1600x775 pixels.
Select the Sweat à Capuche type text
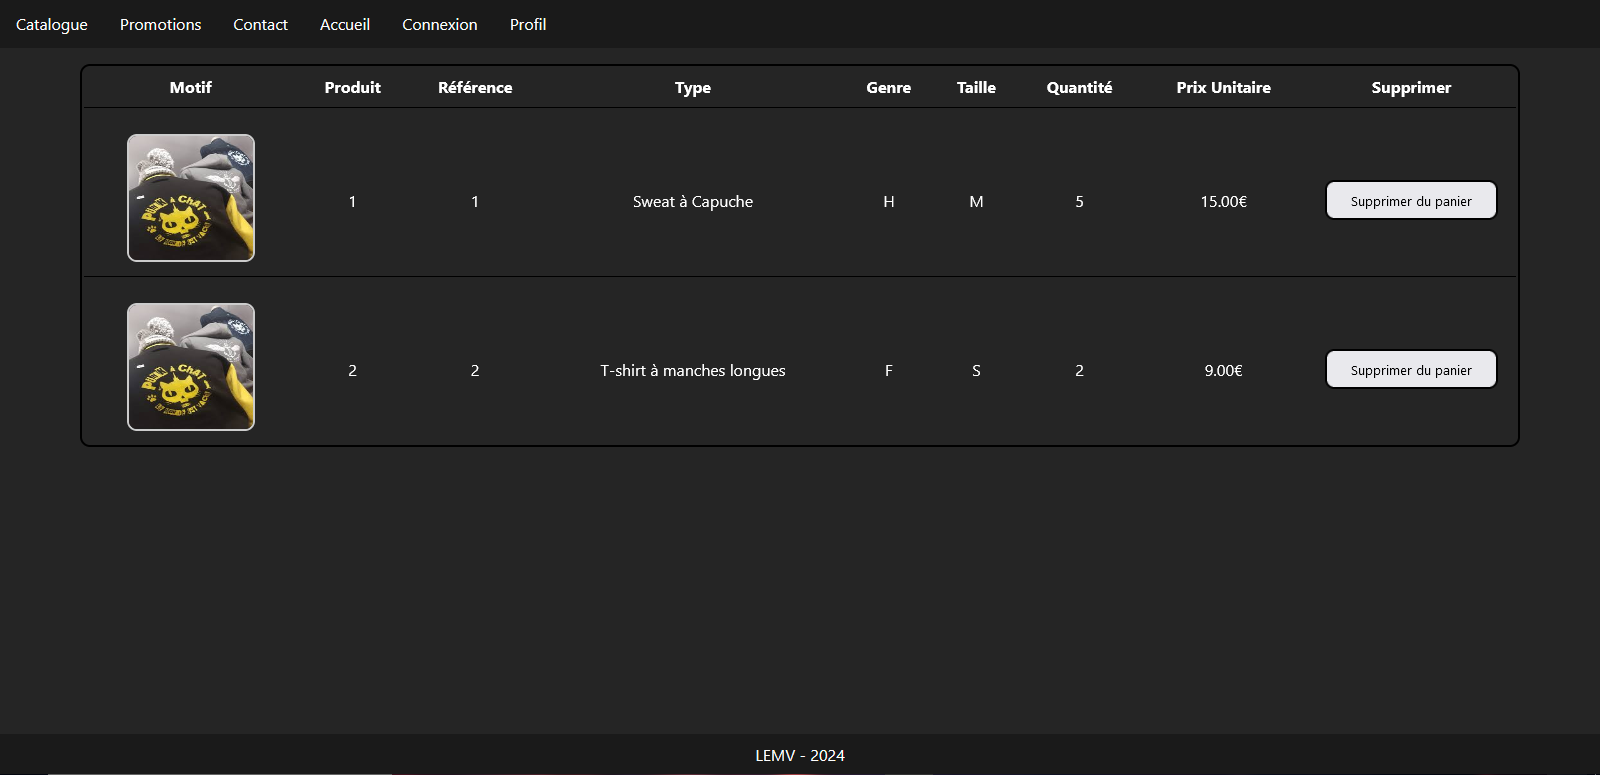tap(693, 202)
